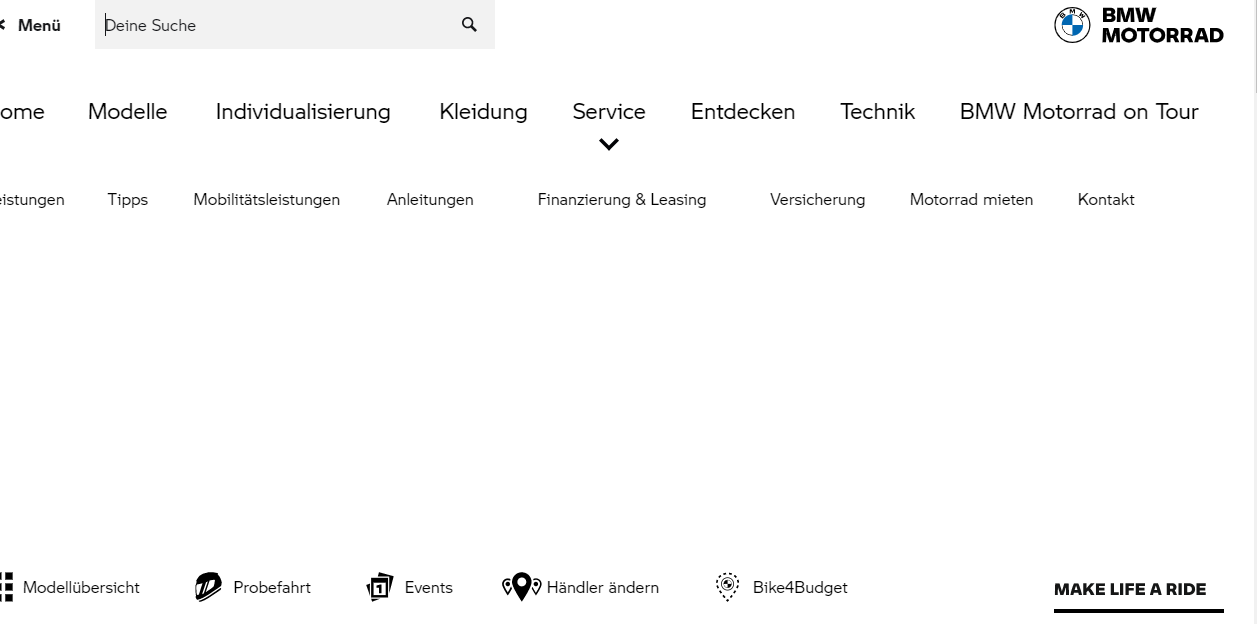Select the Kleidung menu item

tap(483, 112)
